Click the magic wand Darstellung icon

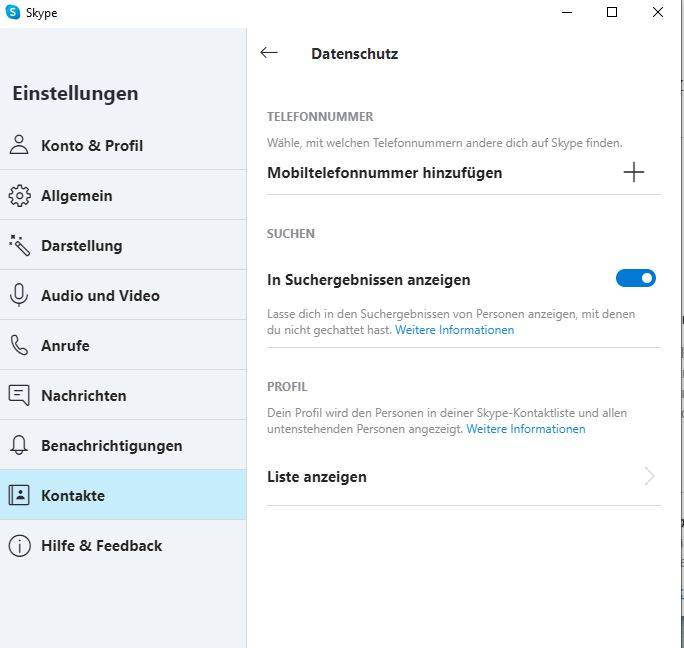[19, 245]
